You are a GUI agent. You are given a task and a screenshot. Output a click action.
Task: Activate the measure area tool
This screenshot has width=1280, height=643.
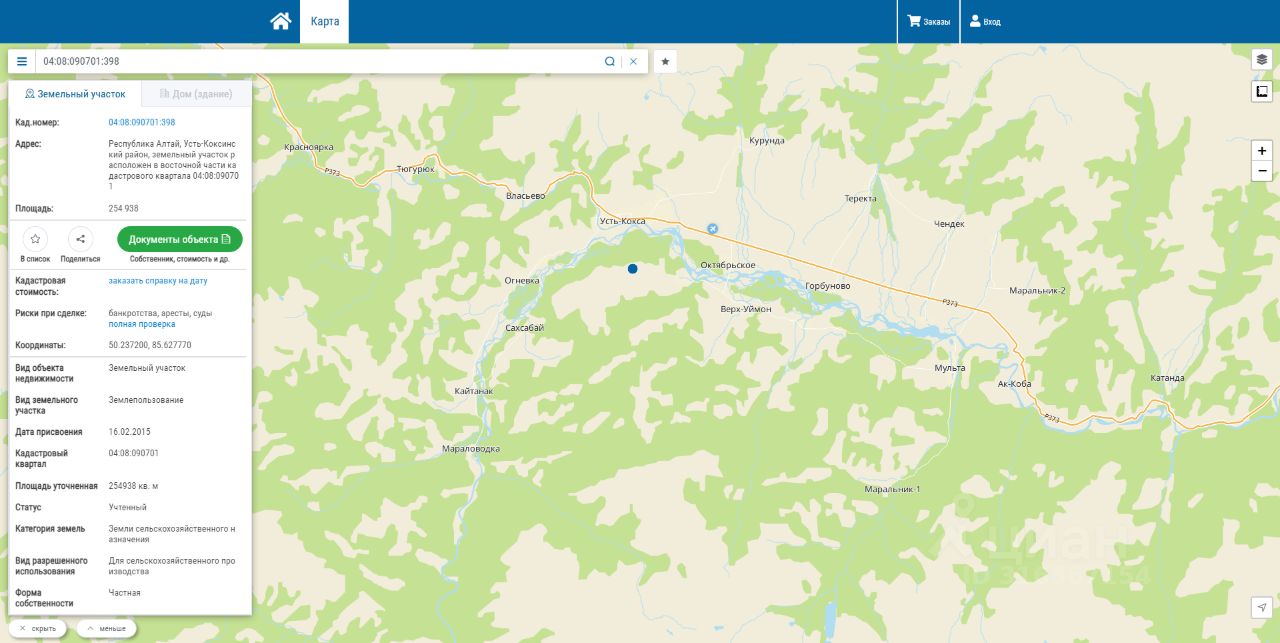[x=1262, y=92]
